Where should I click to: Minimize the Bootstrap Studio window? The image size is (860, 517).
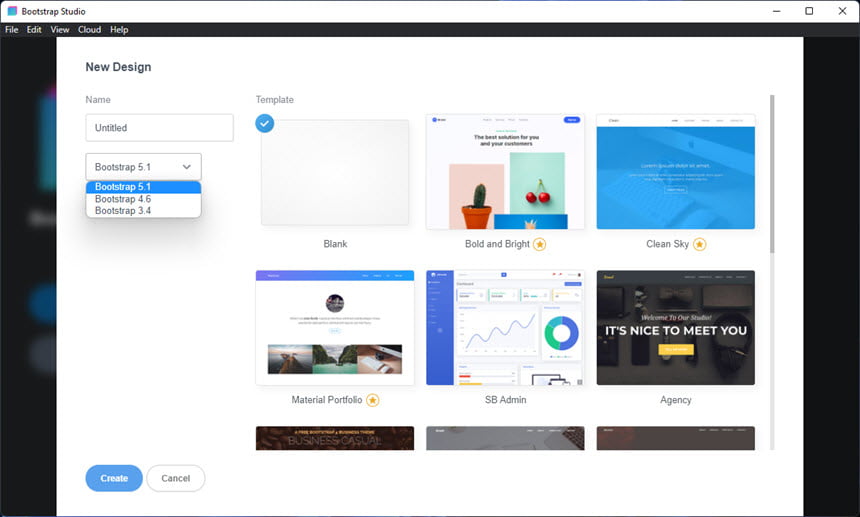click(777, 11)
